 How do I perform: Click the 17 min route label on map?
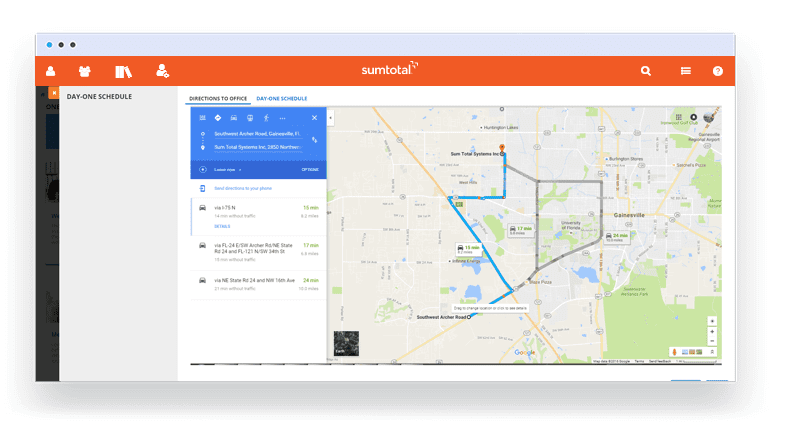click(520, 230)
